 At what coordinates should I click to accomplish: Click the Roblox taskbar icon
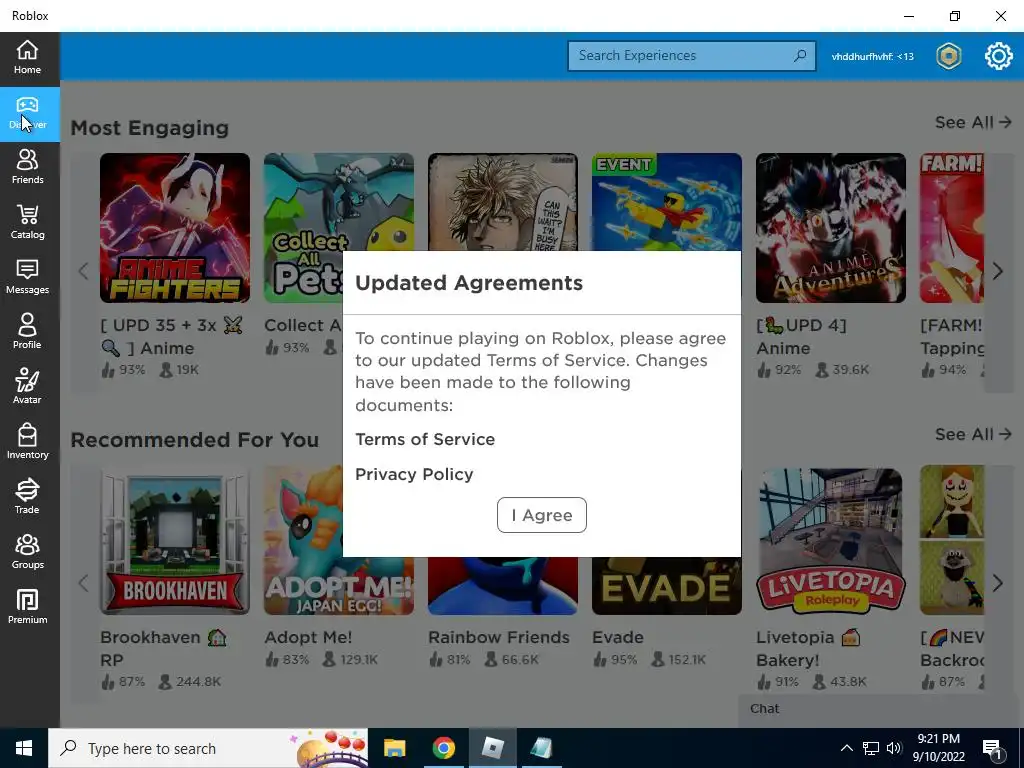coord(492,748)
